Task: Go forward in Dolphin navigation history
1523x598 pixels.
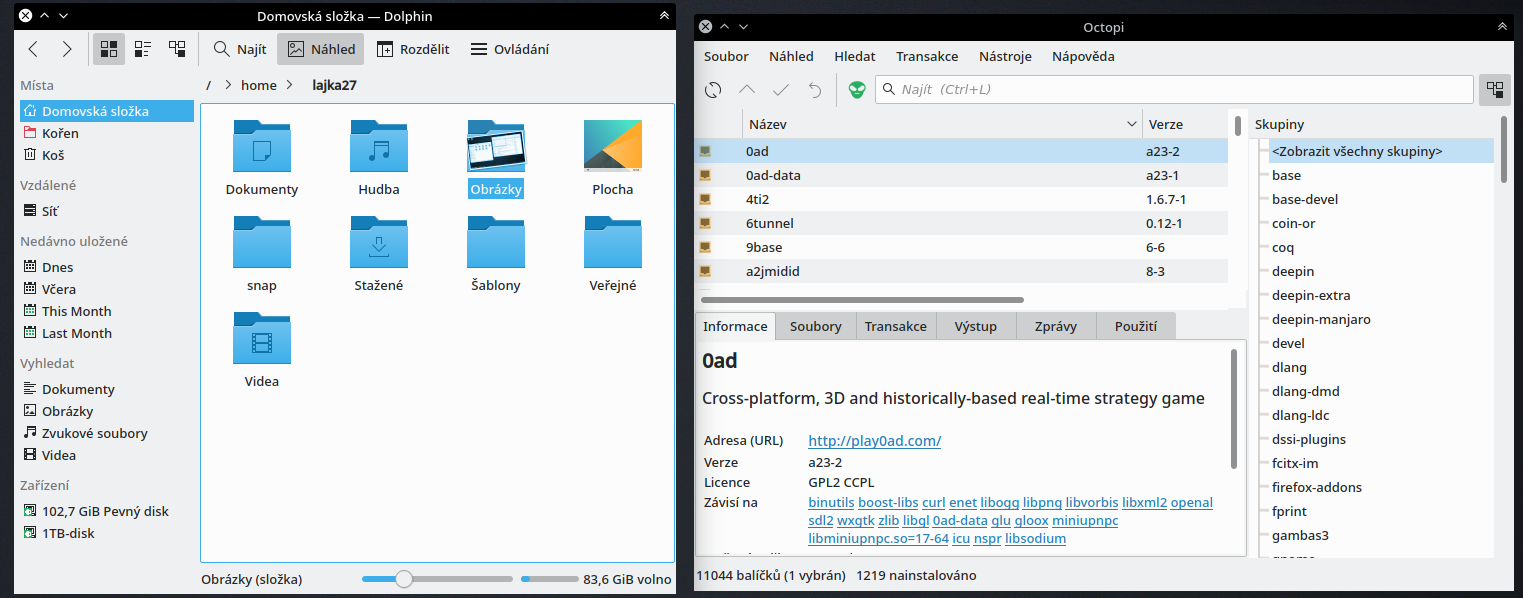Action: pos(67,49)
